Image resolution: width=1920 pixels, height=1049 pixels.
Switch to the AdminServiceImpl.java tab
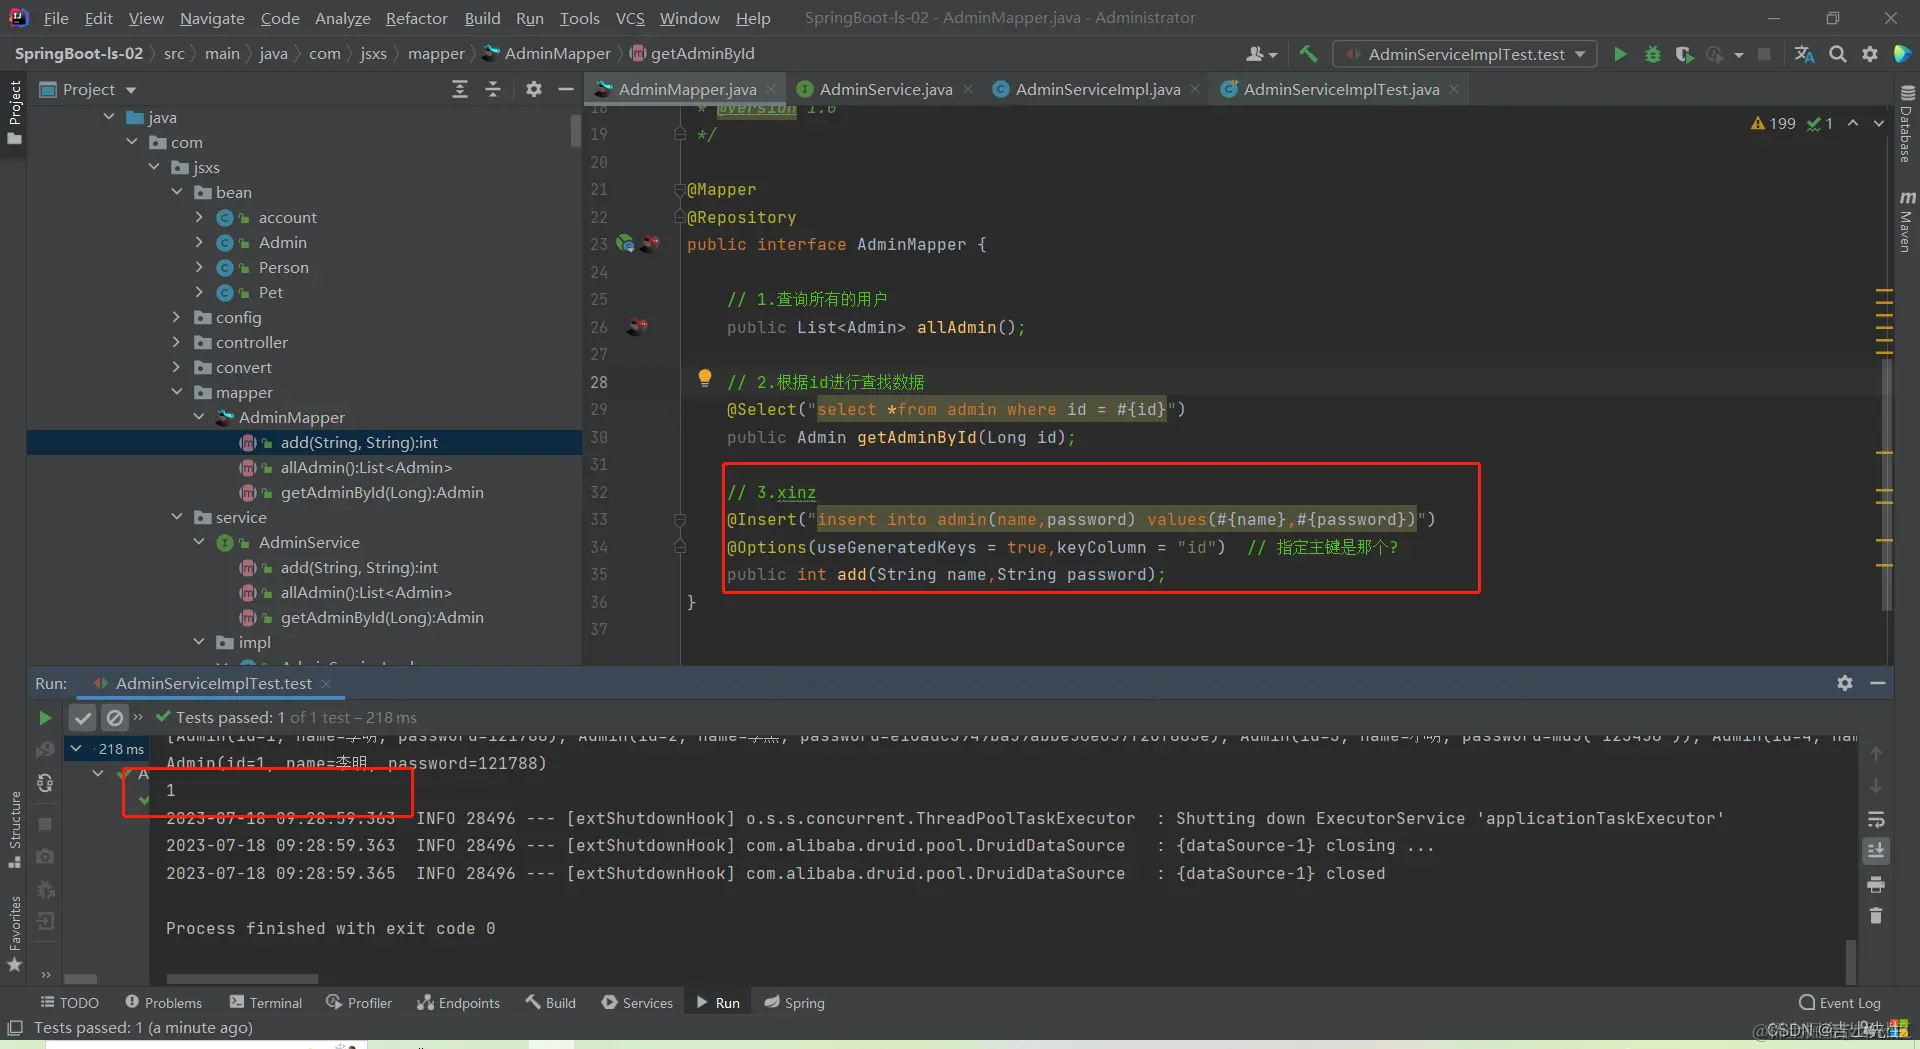(x=1097, y=90)
